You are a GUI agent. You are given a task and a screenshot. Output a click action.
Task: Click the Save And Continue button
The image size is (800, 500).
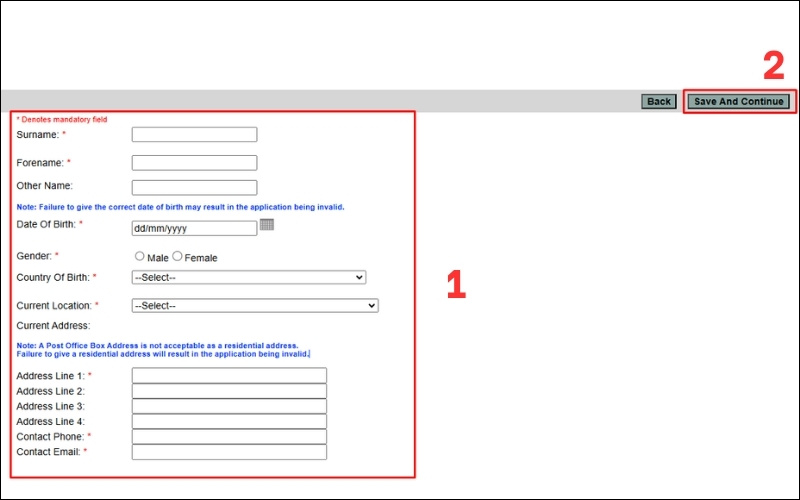click(739, 101)
